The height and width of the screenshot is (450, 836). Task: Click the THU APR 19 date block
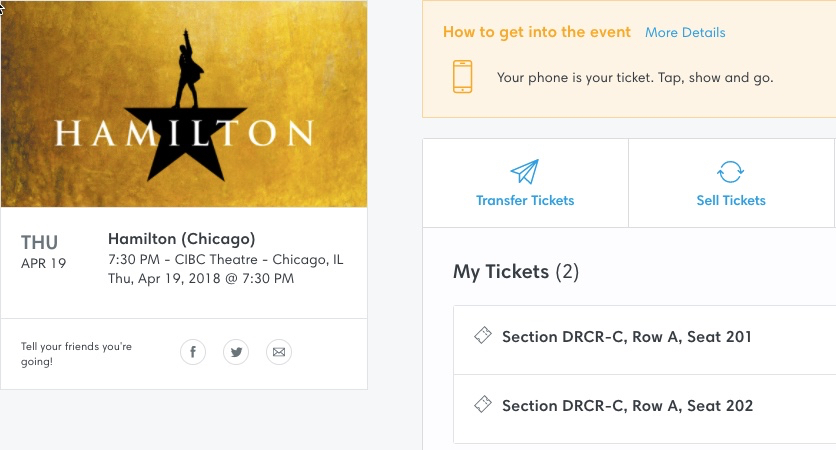coord(43,252)
